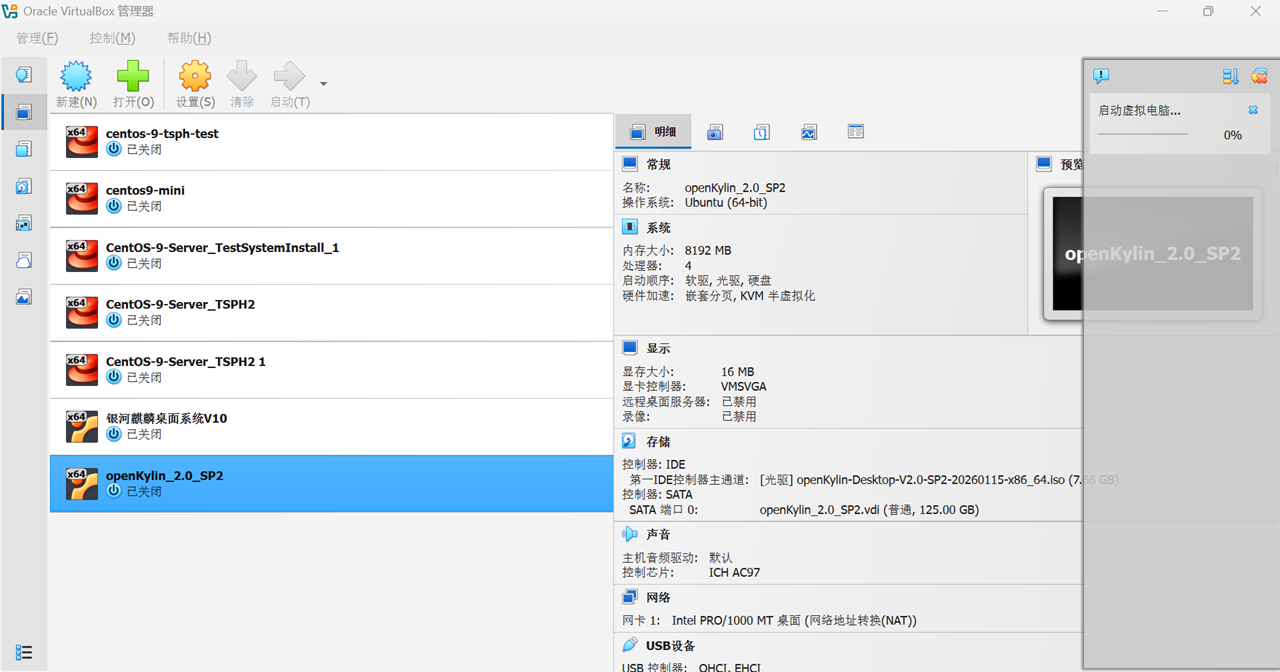
Task: Open the 声音 audio section header
Action: tap(658, 535)
